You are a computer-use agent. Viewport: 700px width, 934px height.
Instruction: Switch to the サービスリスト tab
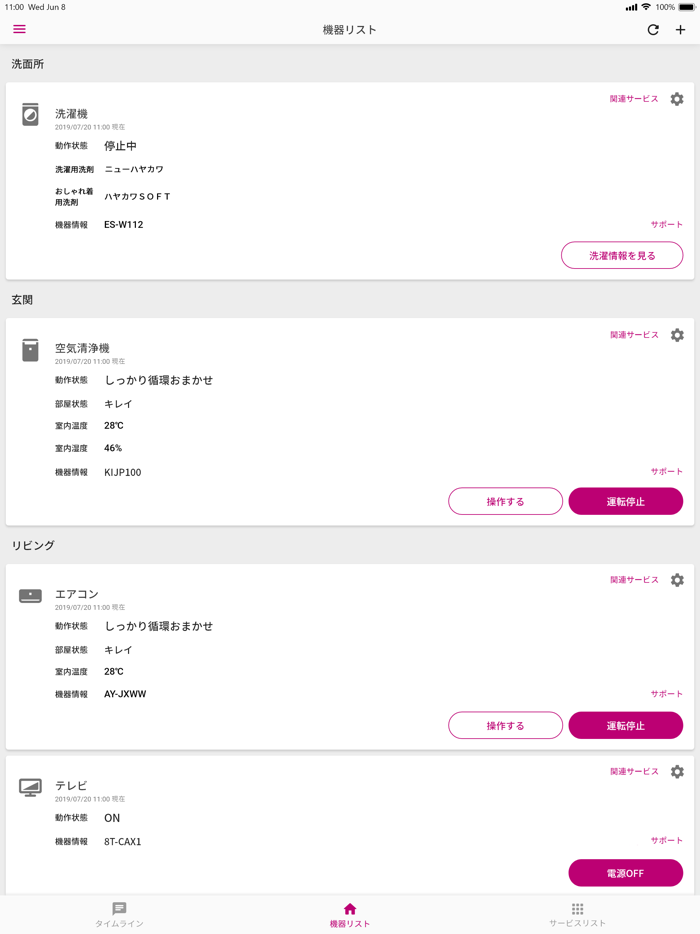[577, 914]
